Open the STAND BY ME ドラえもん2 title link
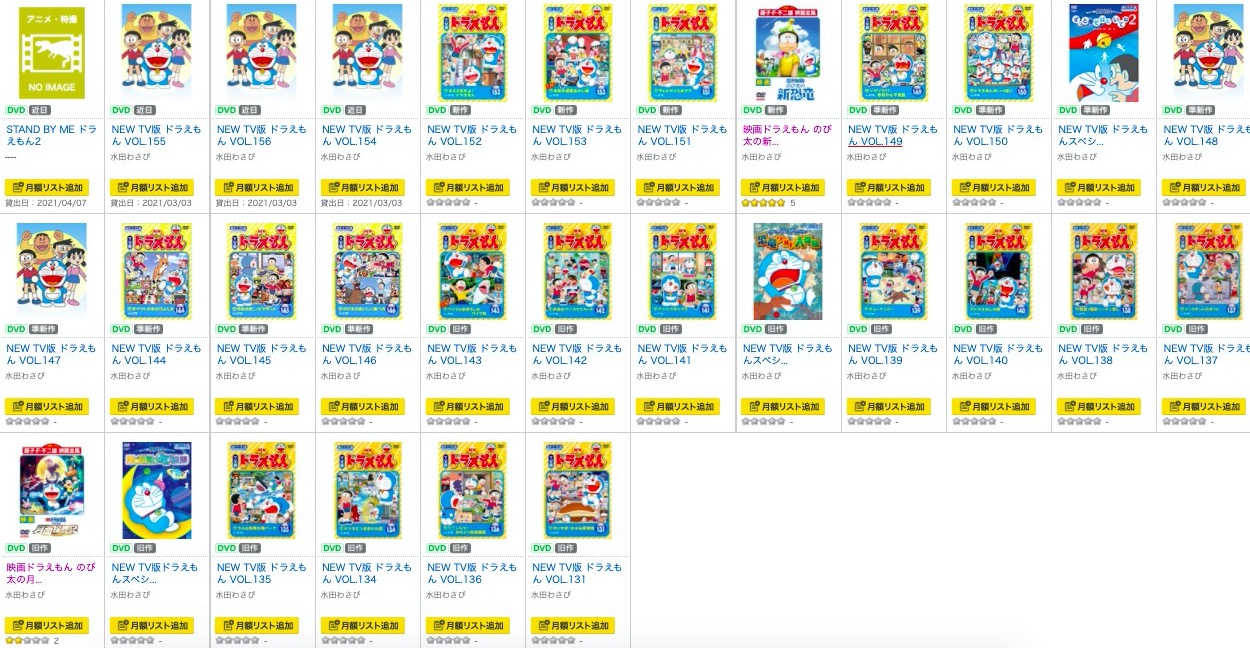 tap(52, 135)
